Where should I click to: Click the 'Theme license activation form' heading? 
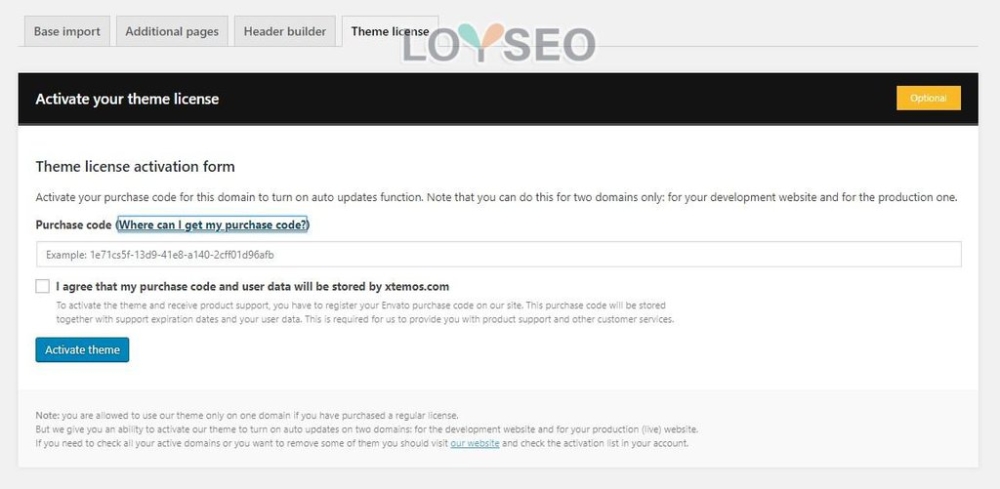point(135,166)
